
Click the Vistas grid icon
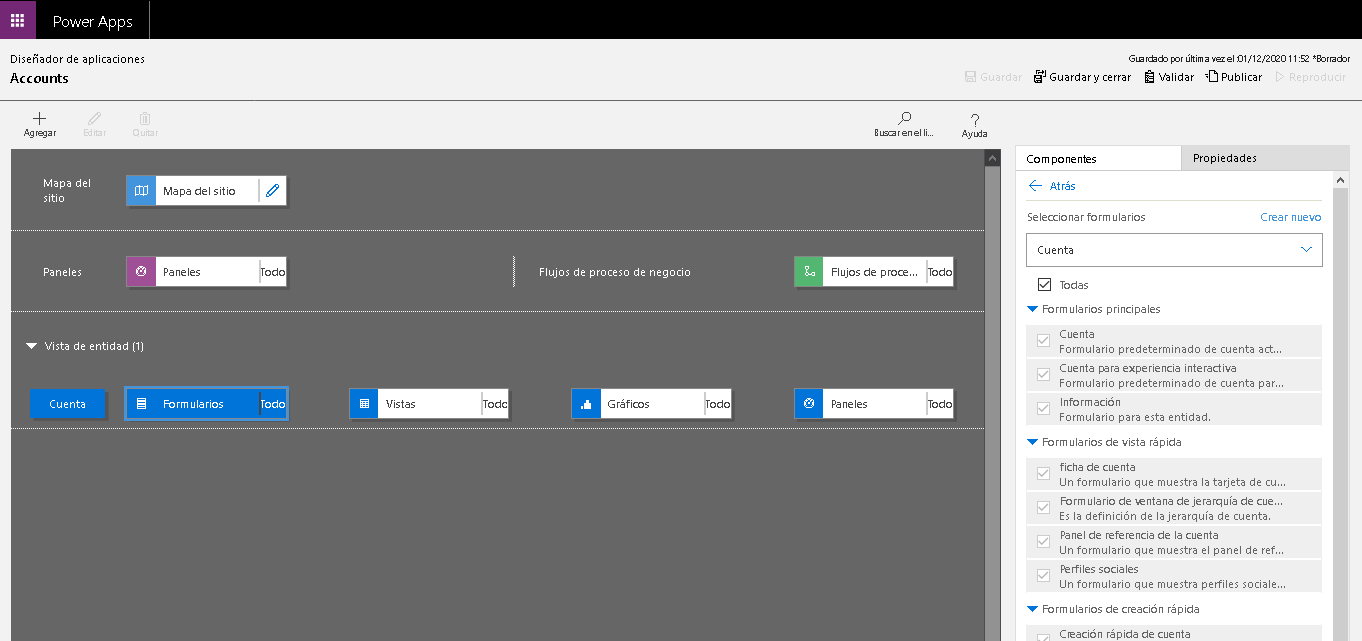click(364, 404)
